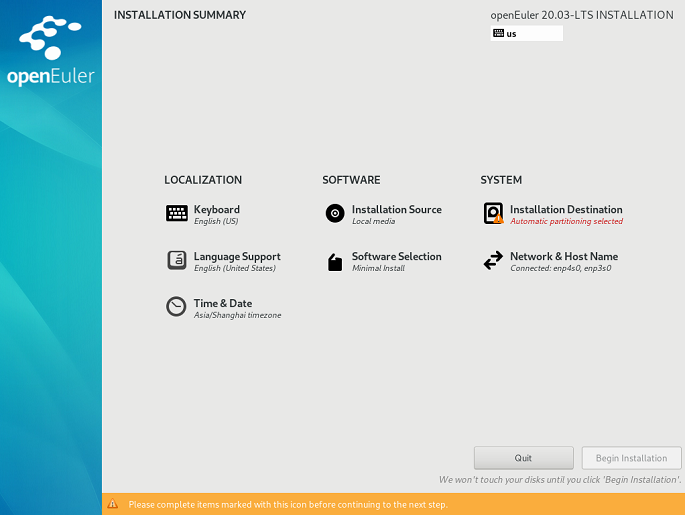Select the 'Installation Destination' title text
The height and width of the screenshot is (515, 685).
566,209
